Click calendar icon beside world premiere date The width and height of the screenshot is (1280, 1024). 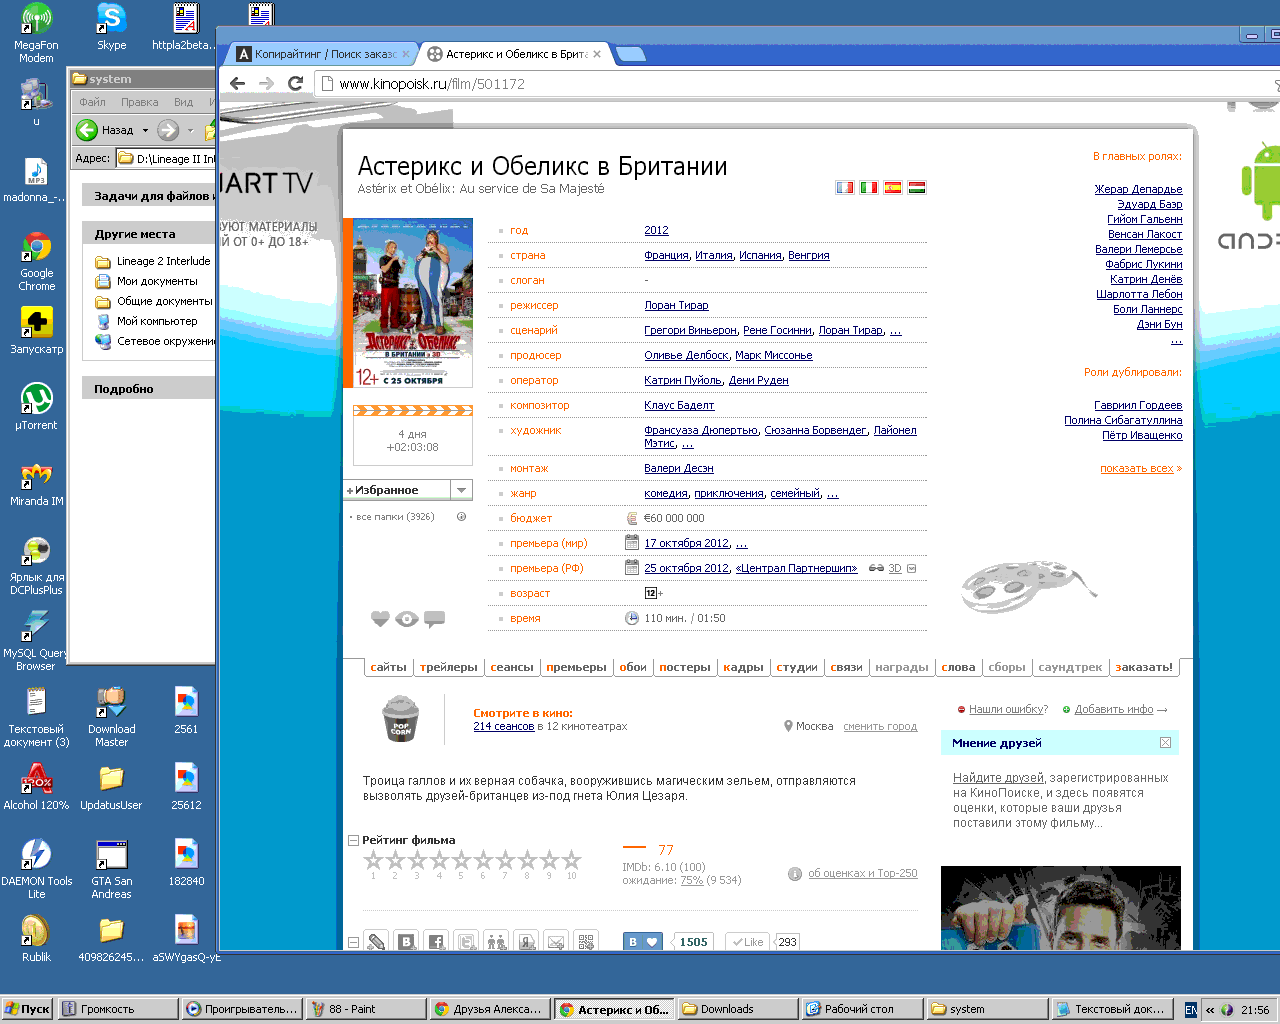click(x=632, y=543)
